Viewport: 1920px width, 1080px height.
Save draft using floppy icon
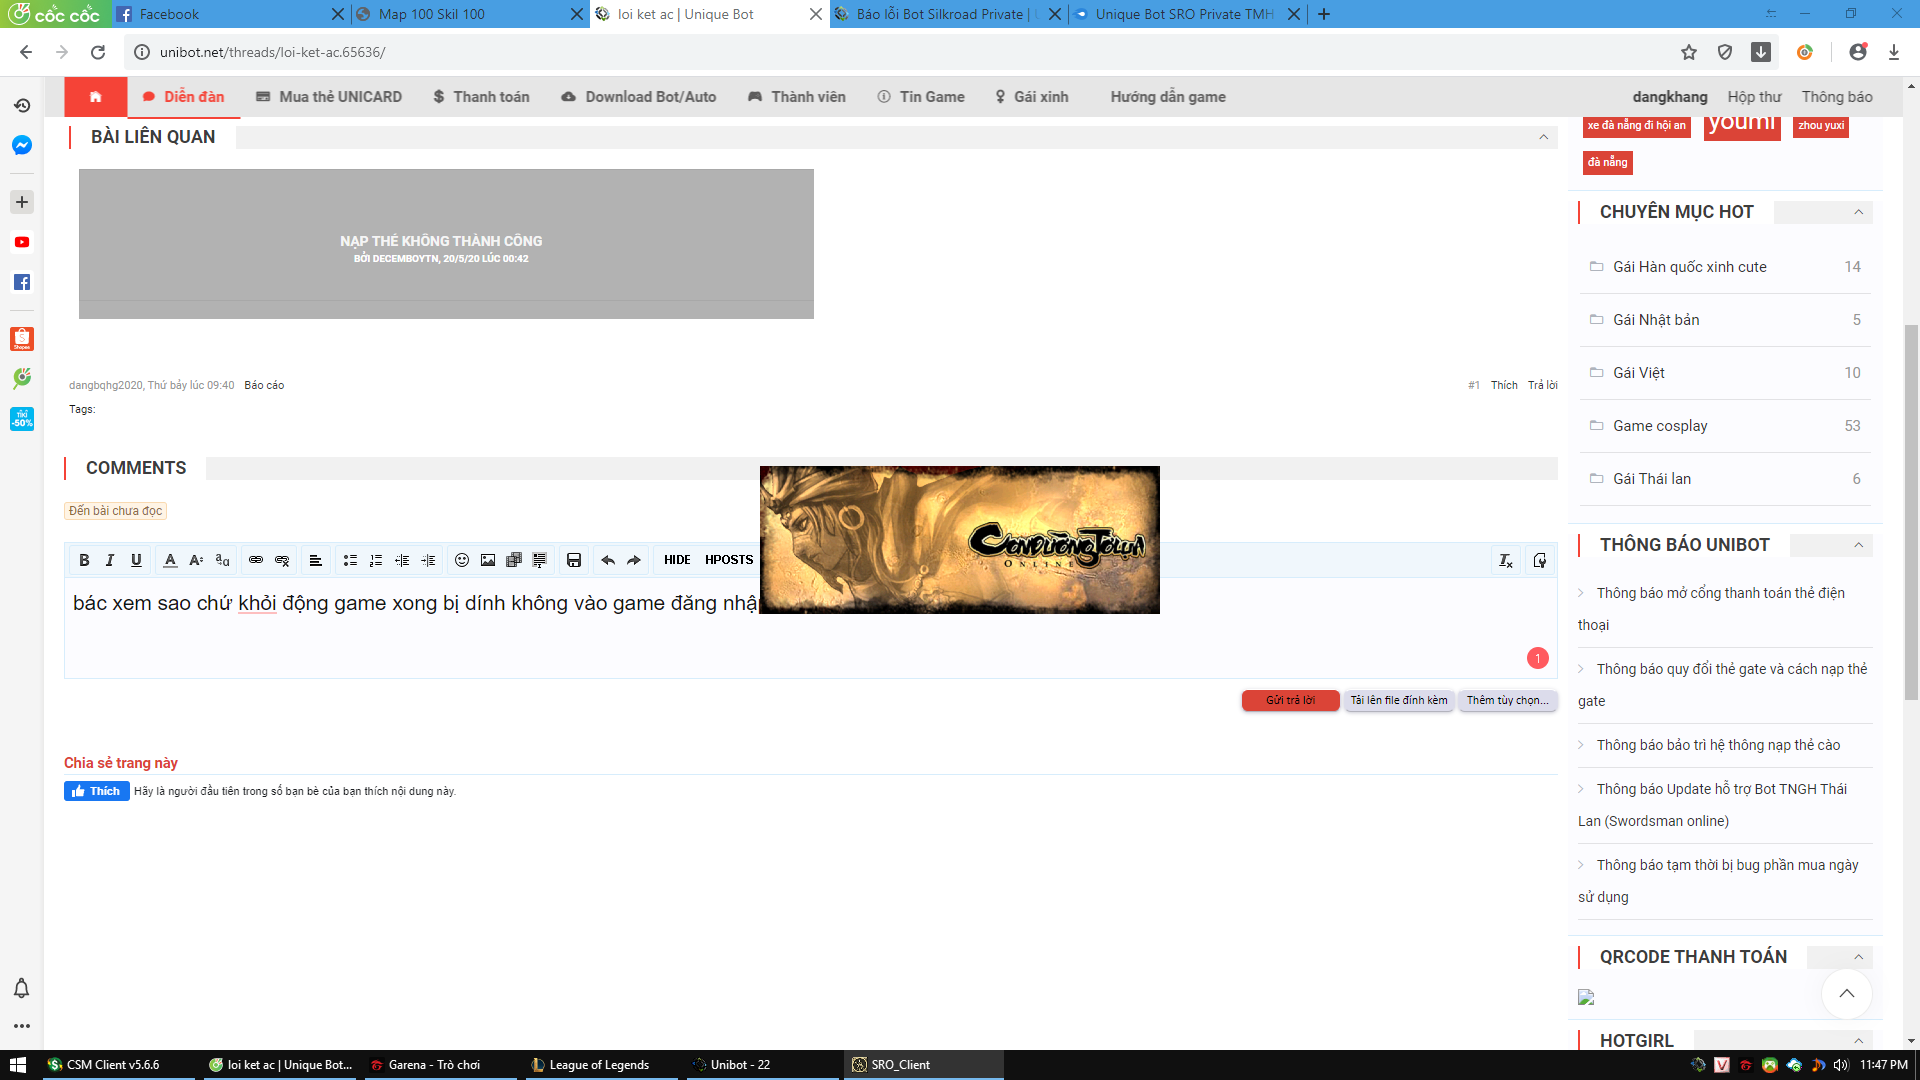[574, 560]
